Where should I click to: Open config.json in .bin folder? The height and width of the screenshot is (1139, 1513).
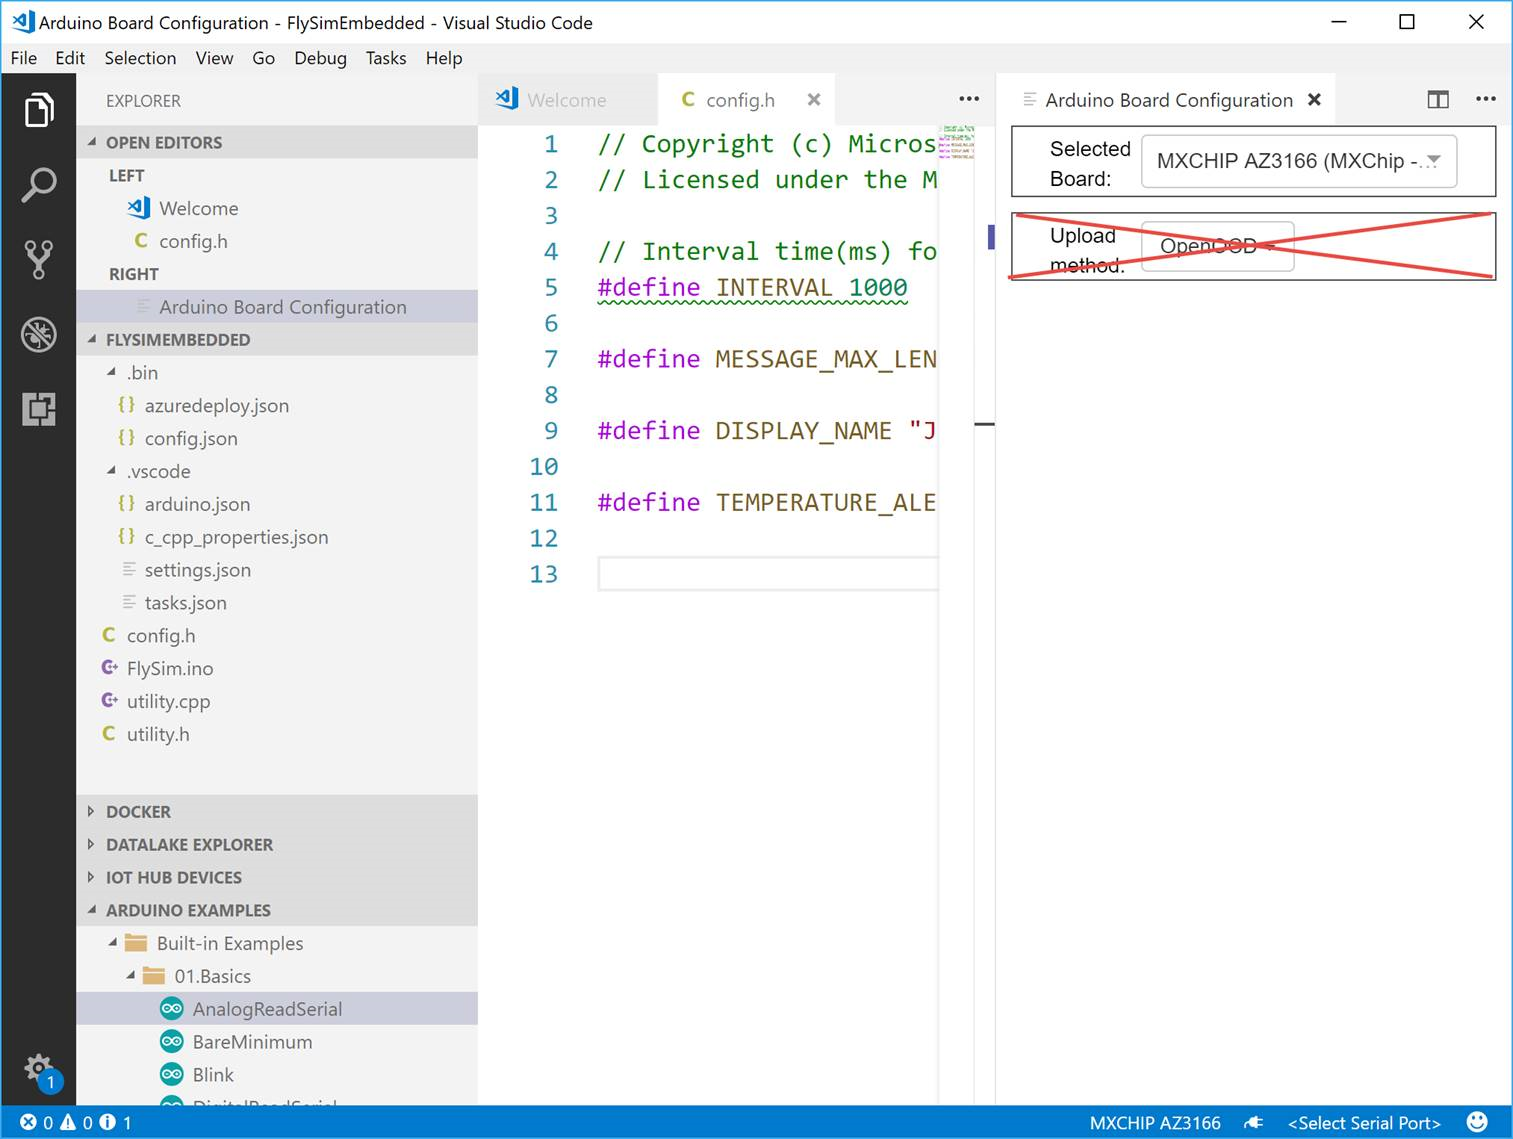277,438
